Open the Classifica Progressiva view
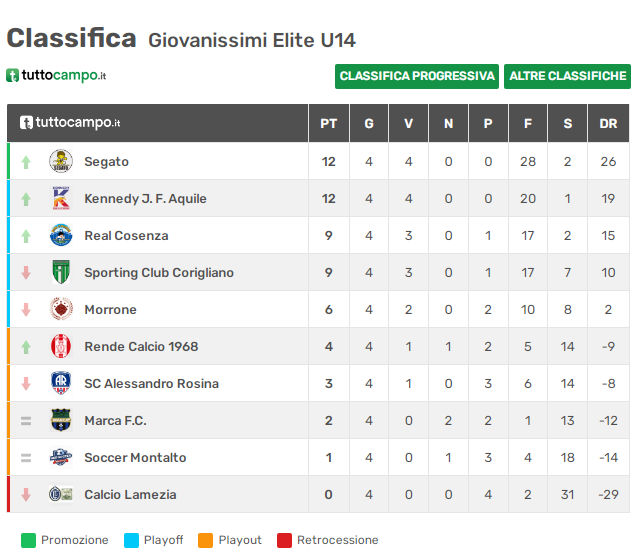Screen dimensions: 636x549 click(417, 76)
